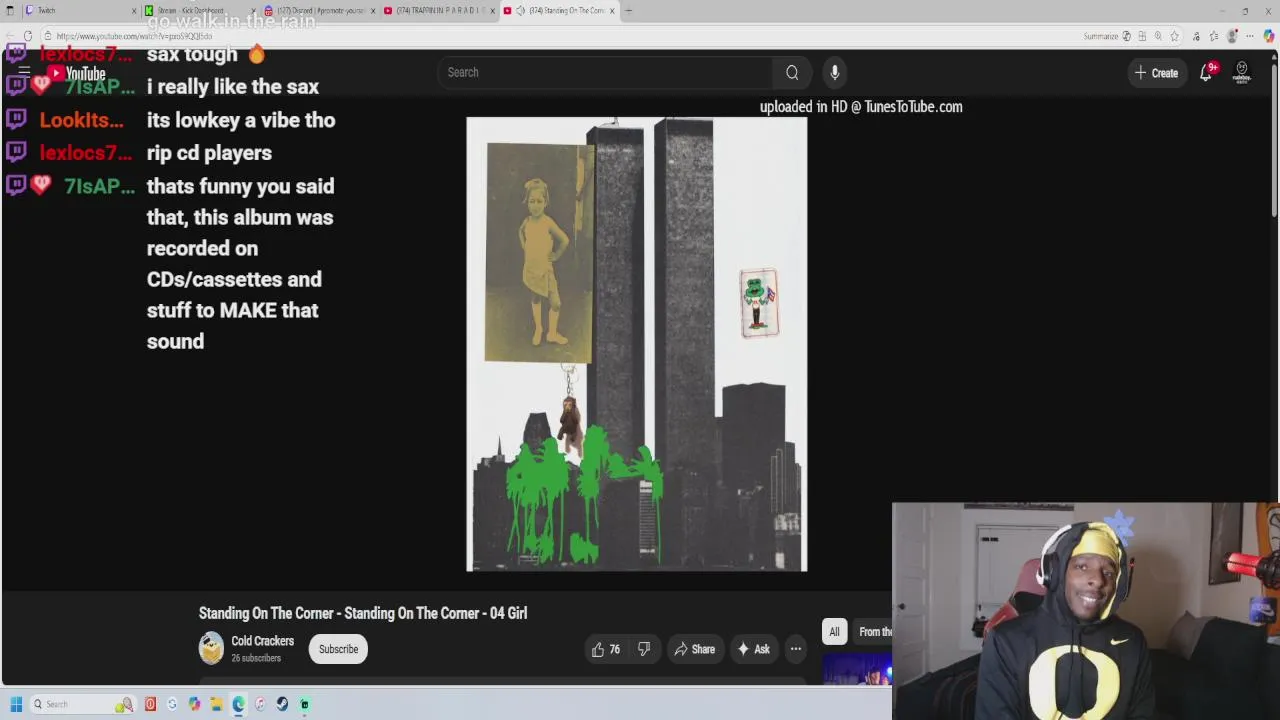Select the All filter chip
The width and height of the screenshot is (1280, 720).
pos(834,631)
